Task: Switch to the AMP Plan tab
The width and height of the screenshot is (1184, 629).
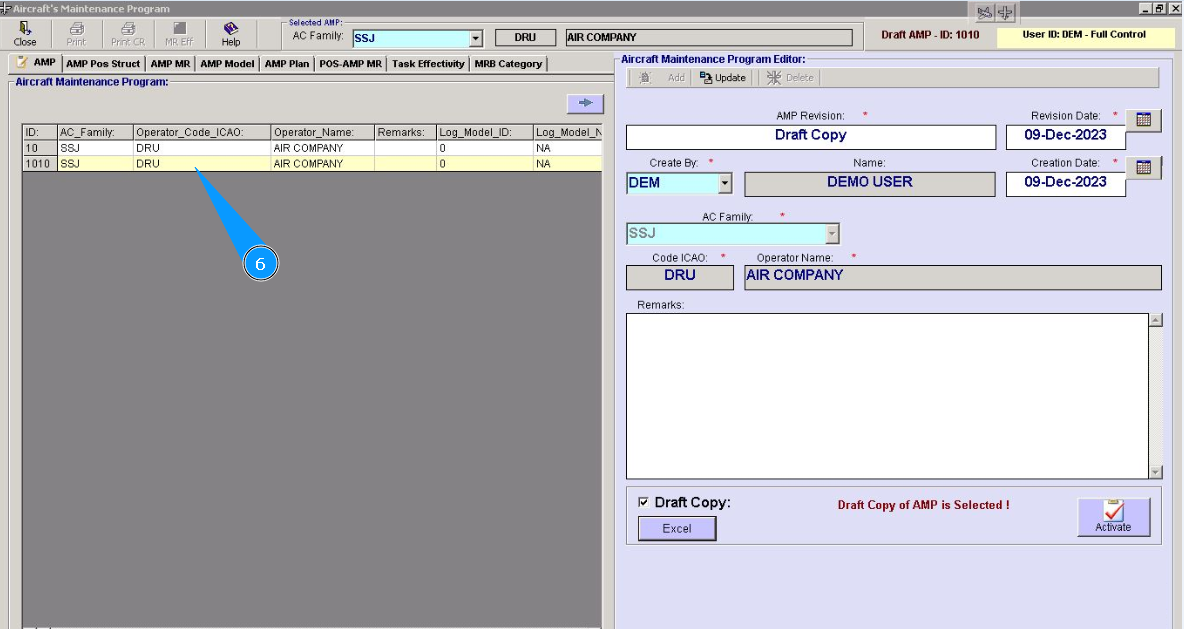Action: pos(287,63)
